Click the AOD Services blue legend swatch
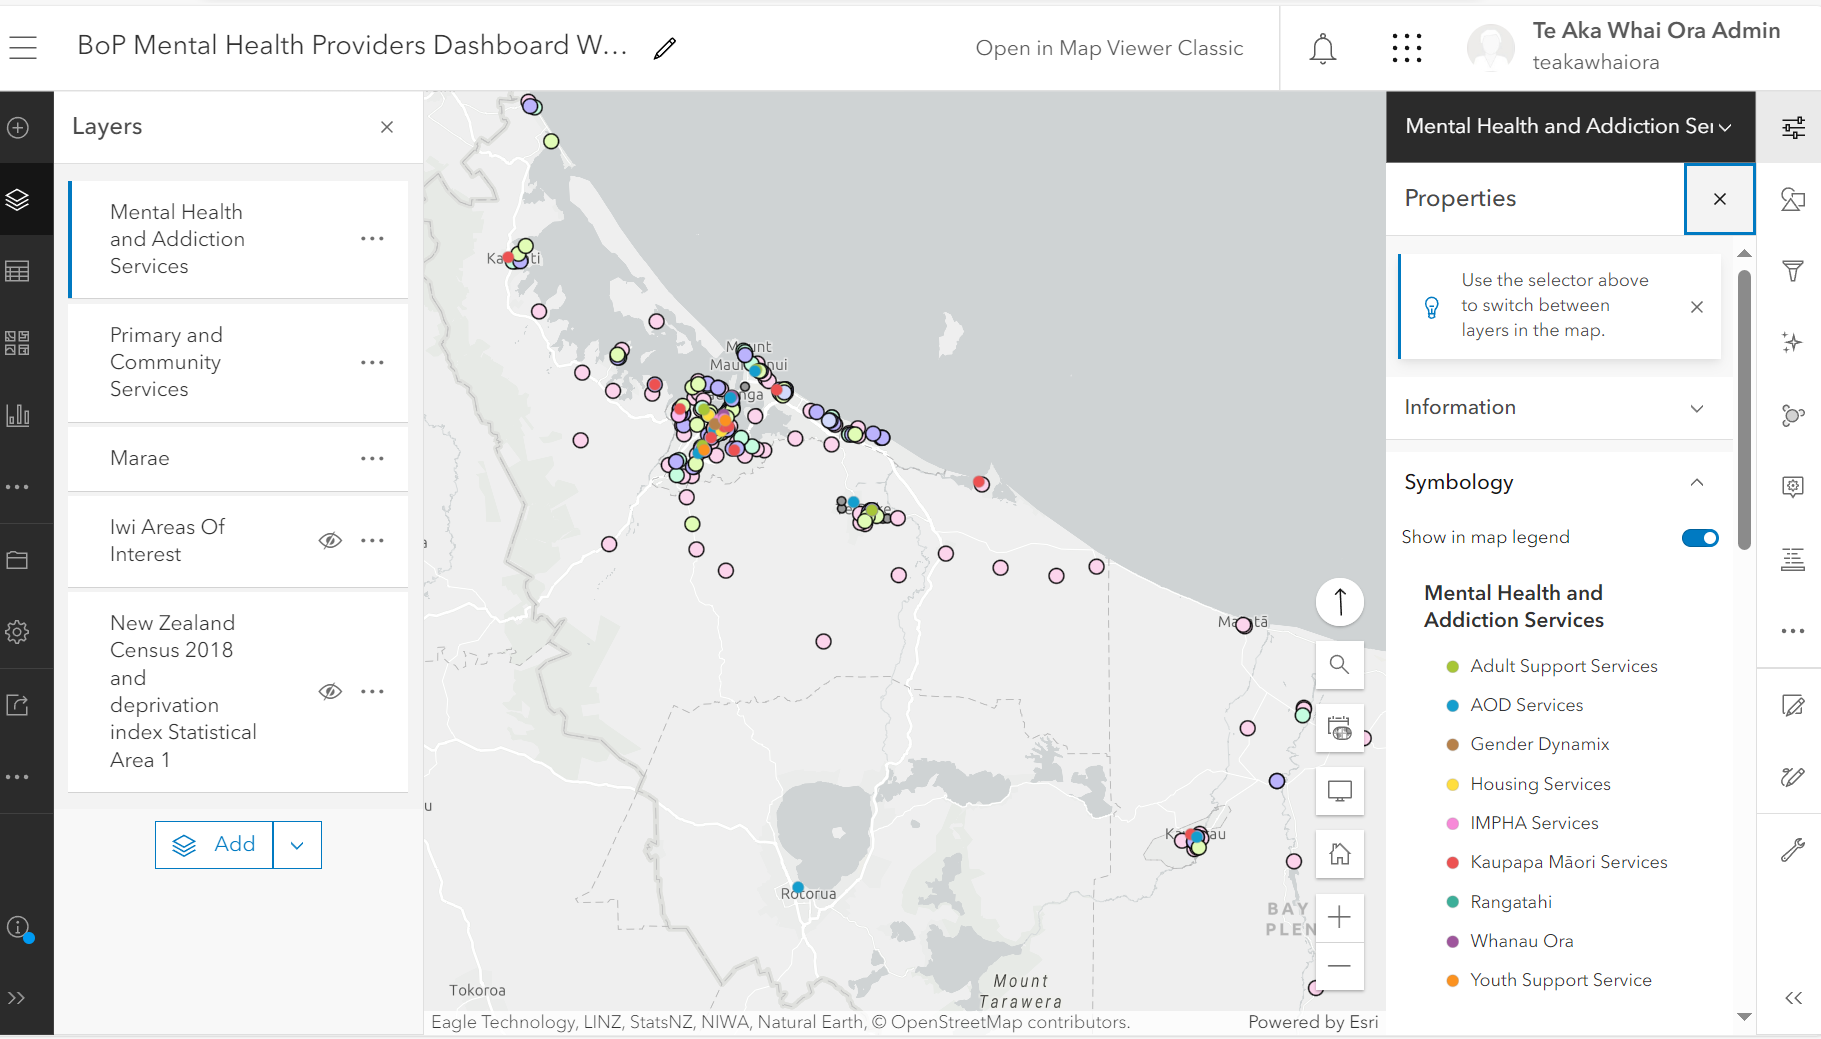 coord(1452,706)
